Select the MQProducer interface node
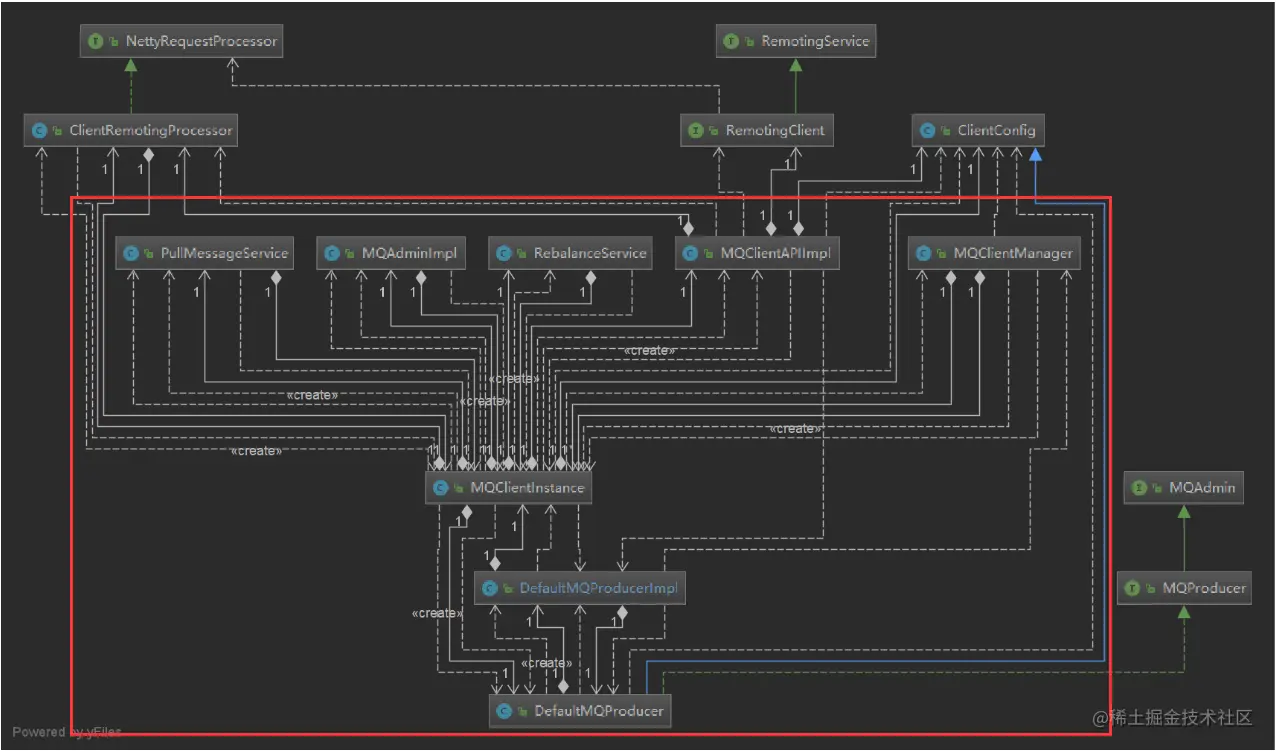The width and height of the screenshot is (1276, 751). [x=1185, y=588]
